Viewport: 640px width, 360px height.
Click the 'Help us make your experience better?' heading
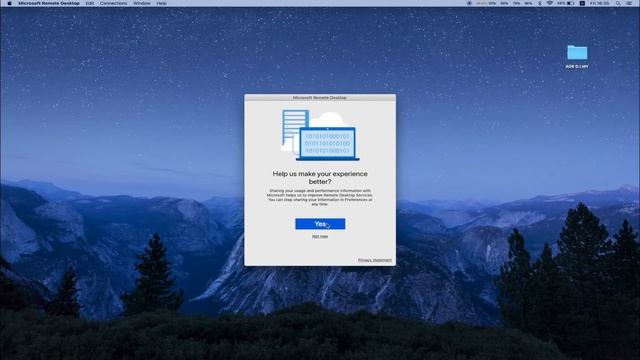[x=320, y=178]
